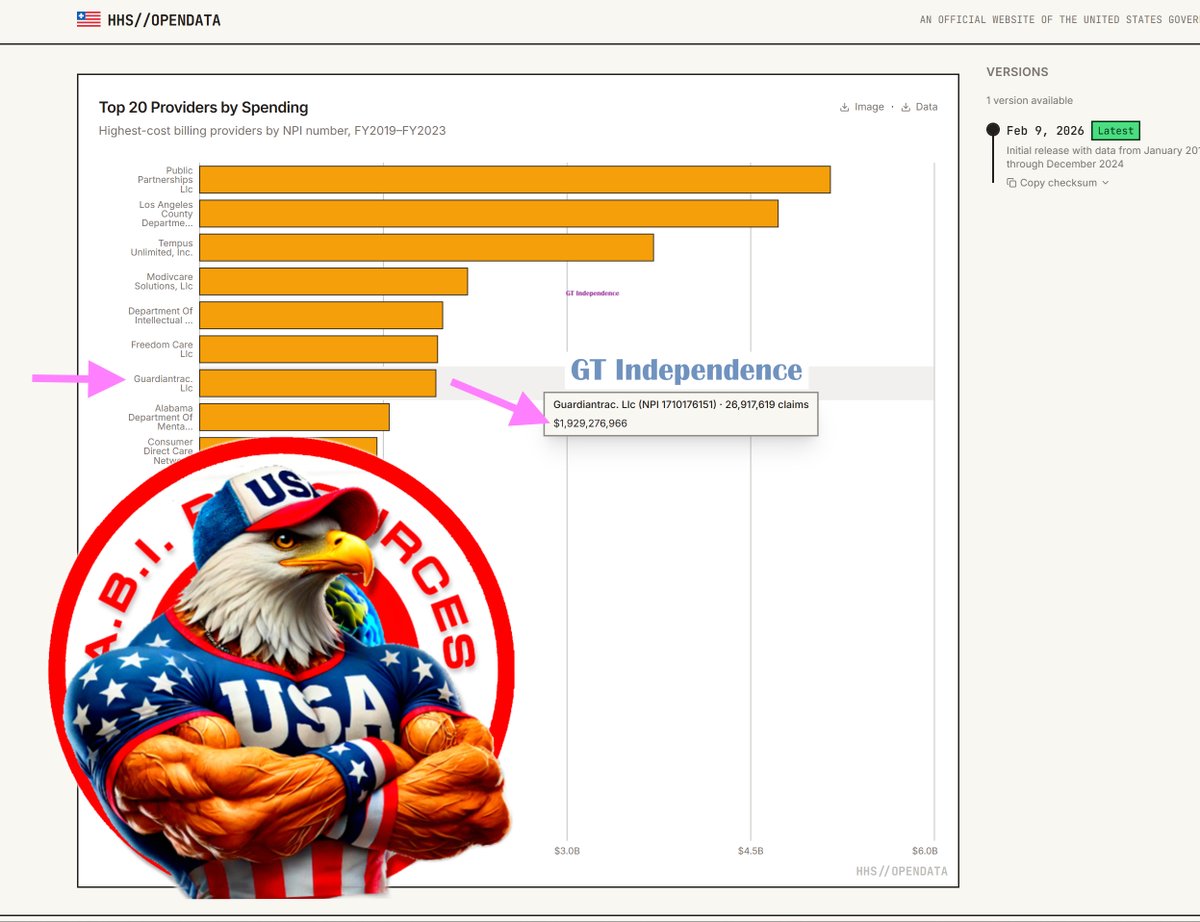Image resolution: width=1200 pixels, height=922 pixels.
Task: Click the Highest-cost billing providers subtitle
Action: click(x=272, y=131)
